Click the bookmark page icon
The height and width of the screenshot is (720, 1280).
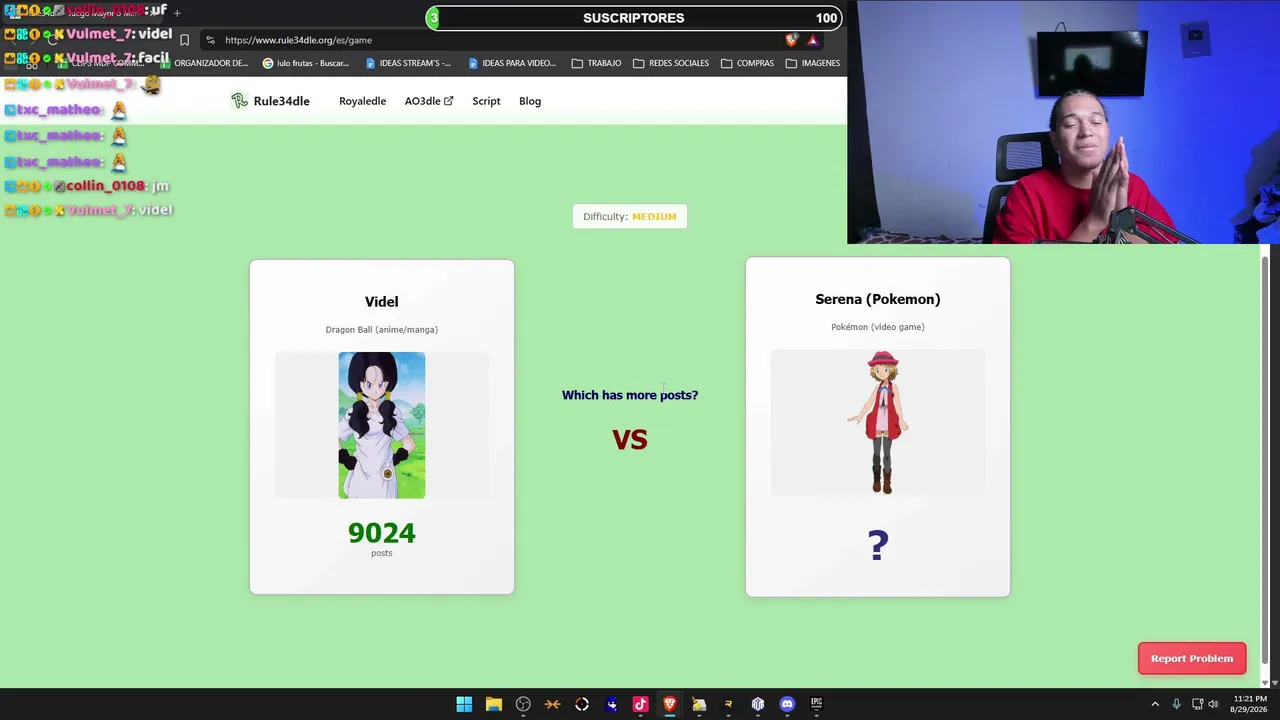pos(184,40)
